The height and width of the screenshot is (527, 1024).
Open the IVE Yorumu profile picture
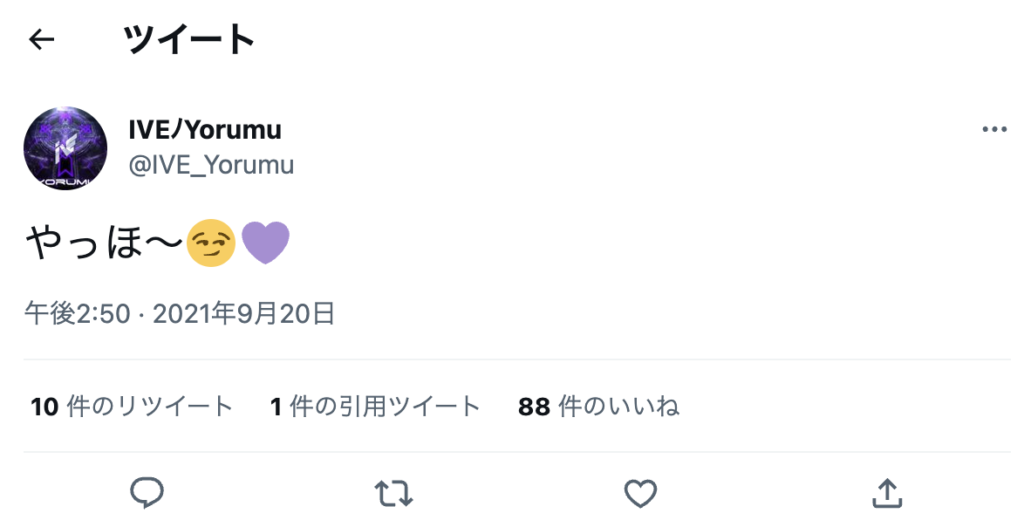pos(65,148)
